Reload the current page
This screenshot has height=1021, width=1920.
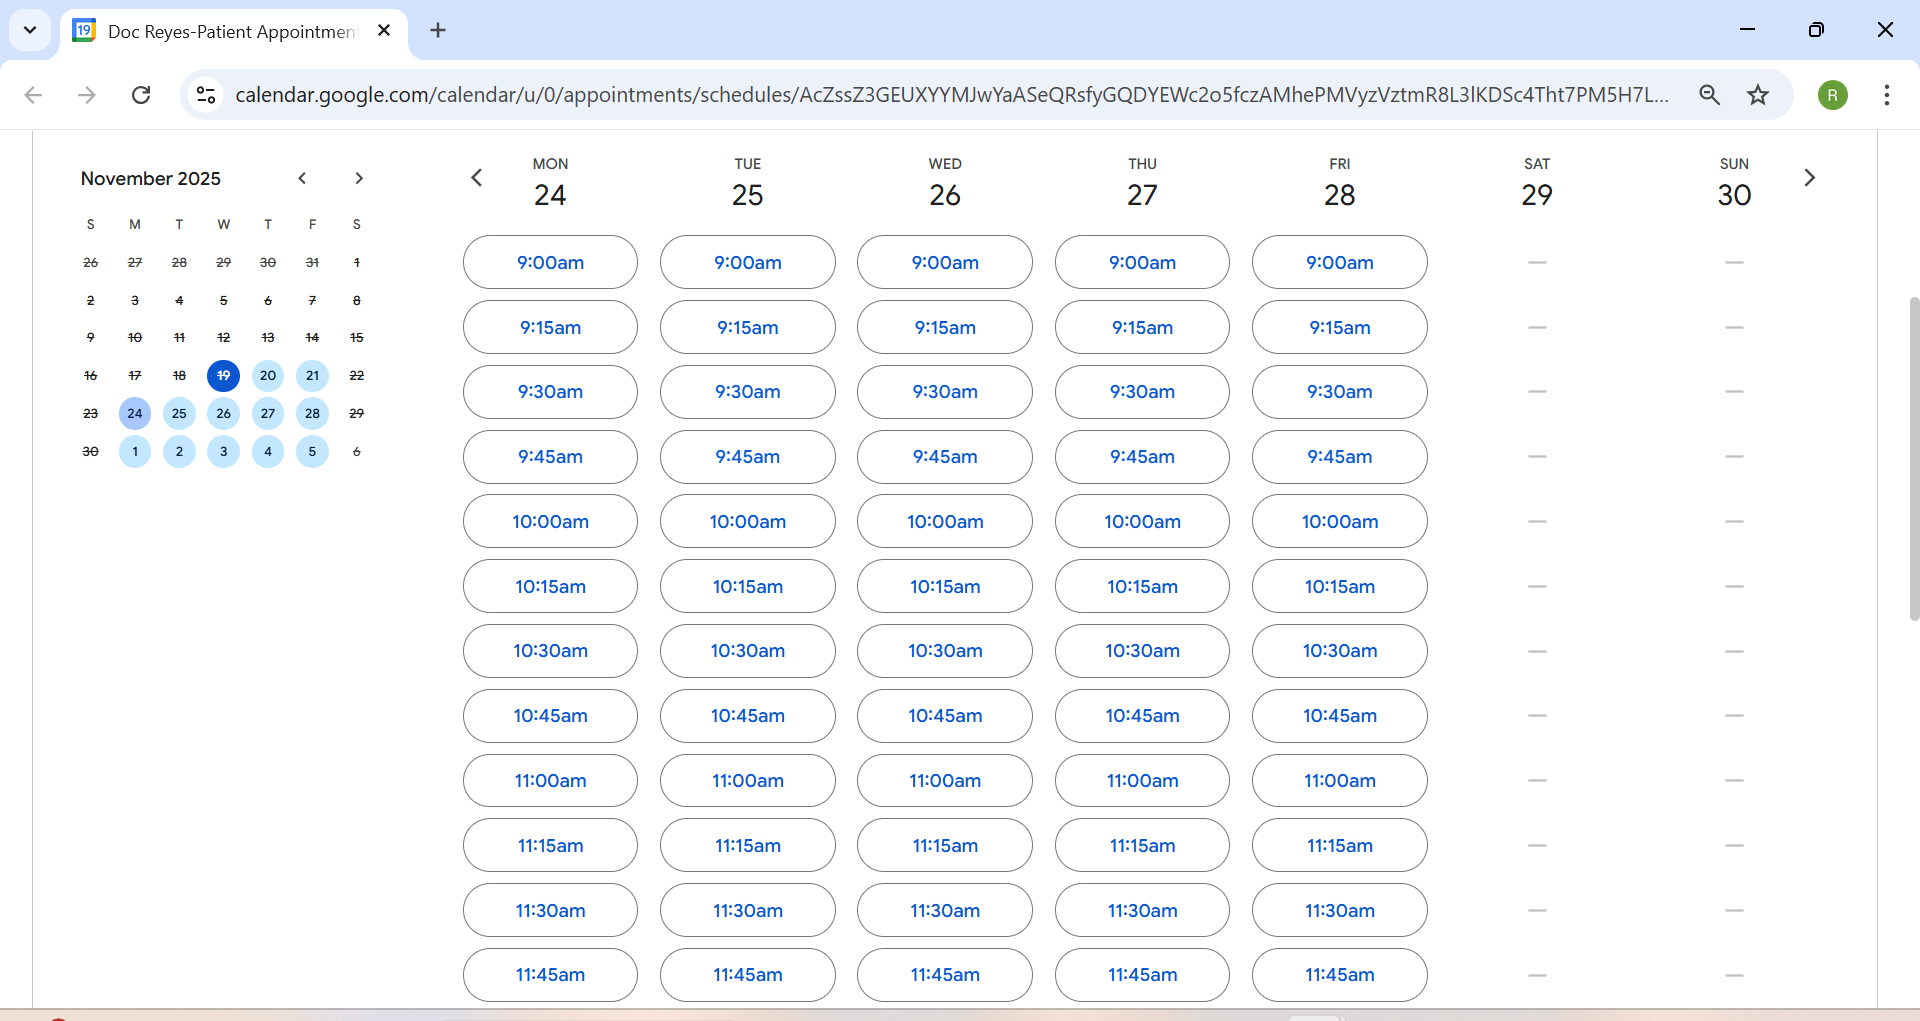[141, 95]
